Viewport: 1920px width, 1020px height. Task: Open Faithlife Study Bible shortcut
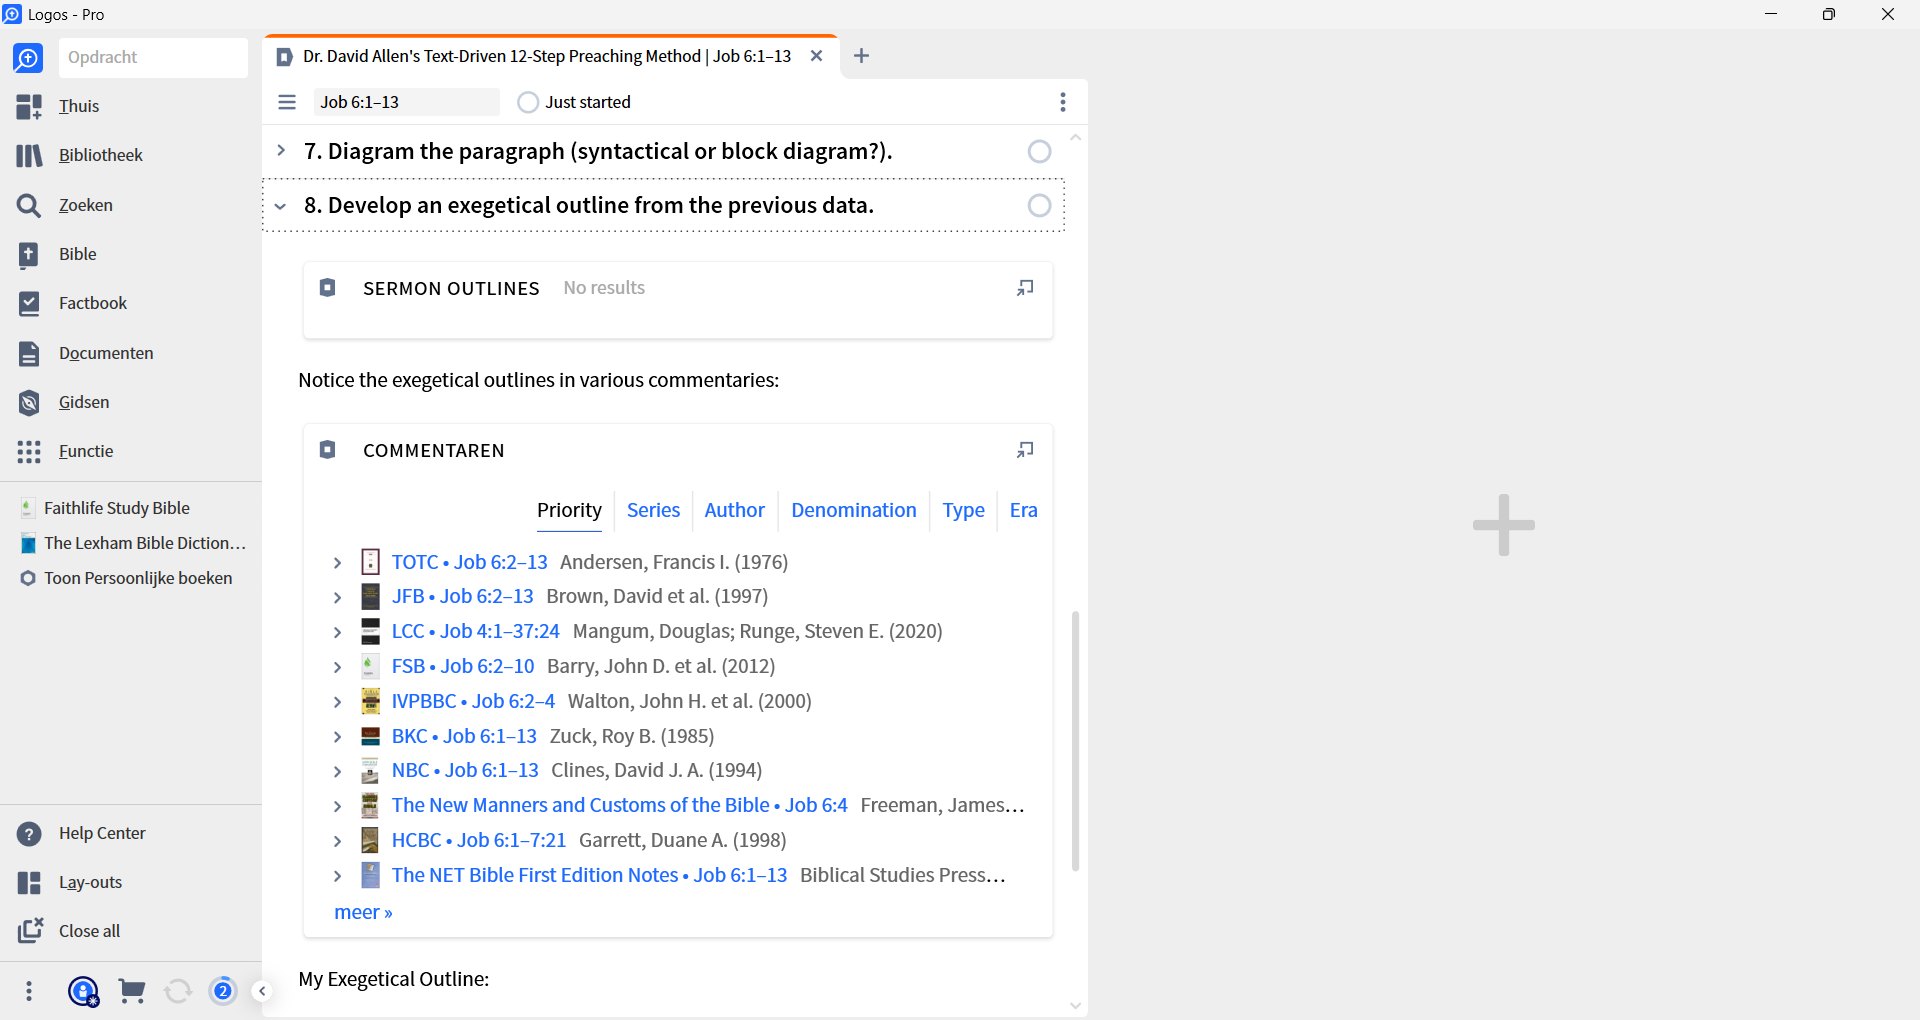point(117,508)
